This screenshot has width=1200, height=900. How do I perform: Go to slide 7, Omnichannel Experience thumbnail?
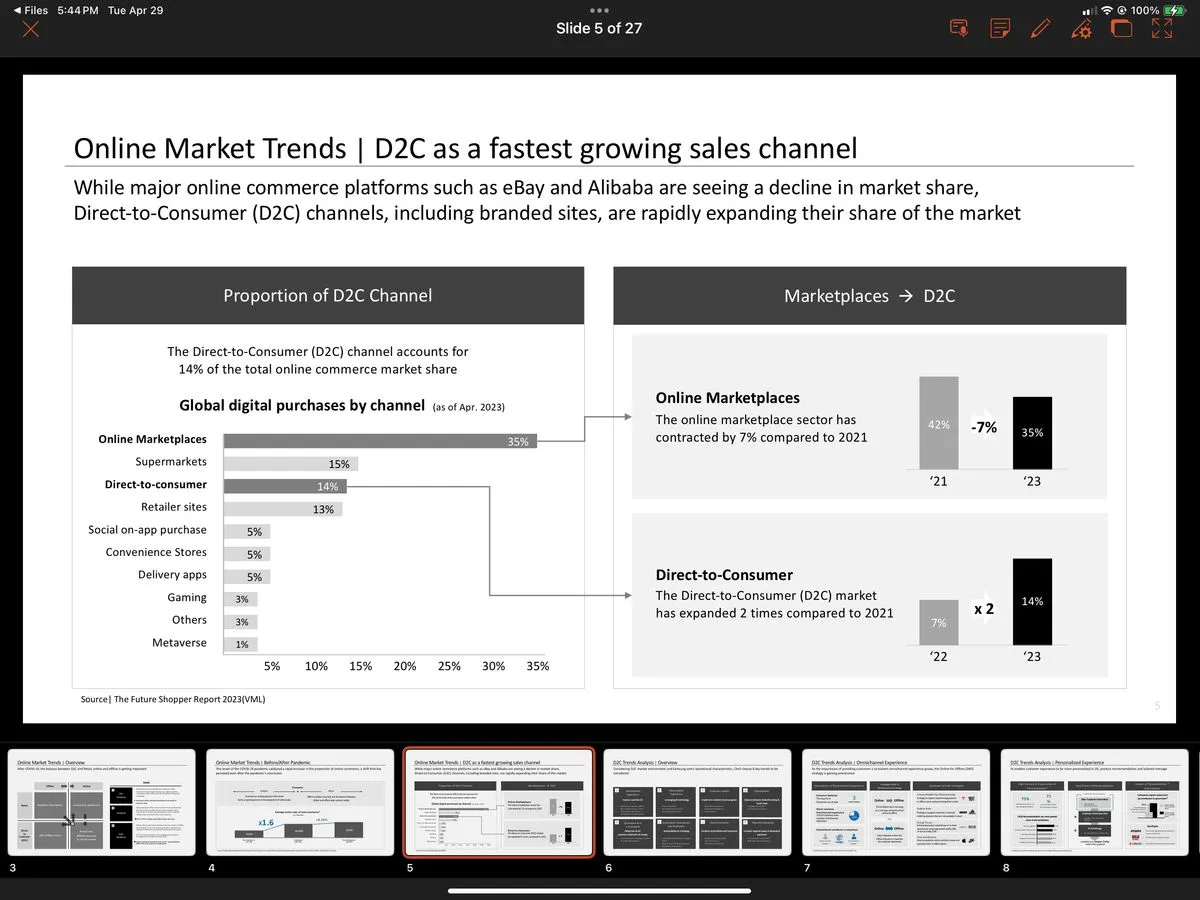896,803
